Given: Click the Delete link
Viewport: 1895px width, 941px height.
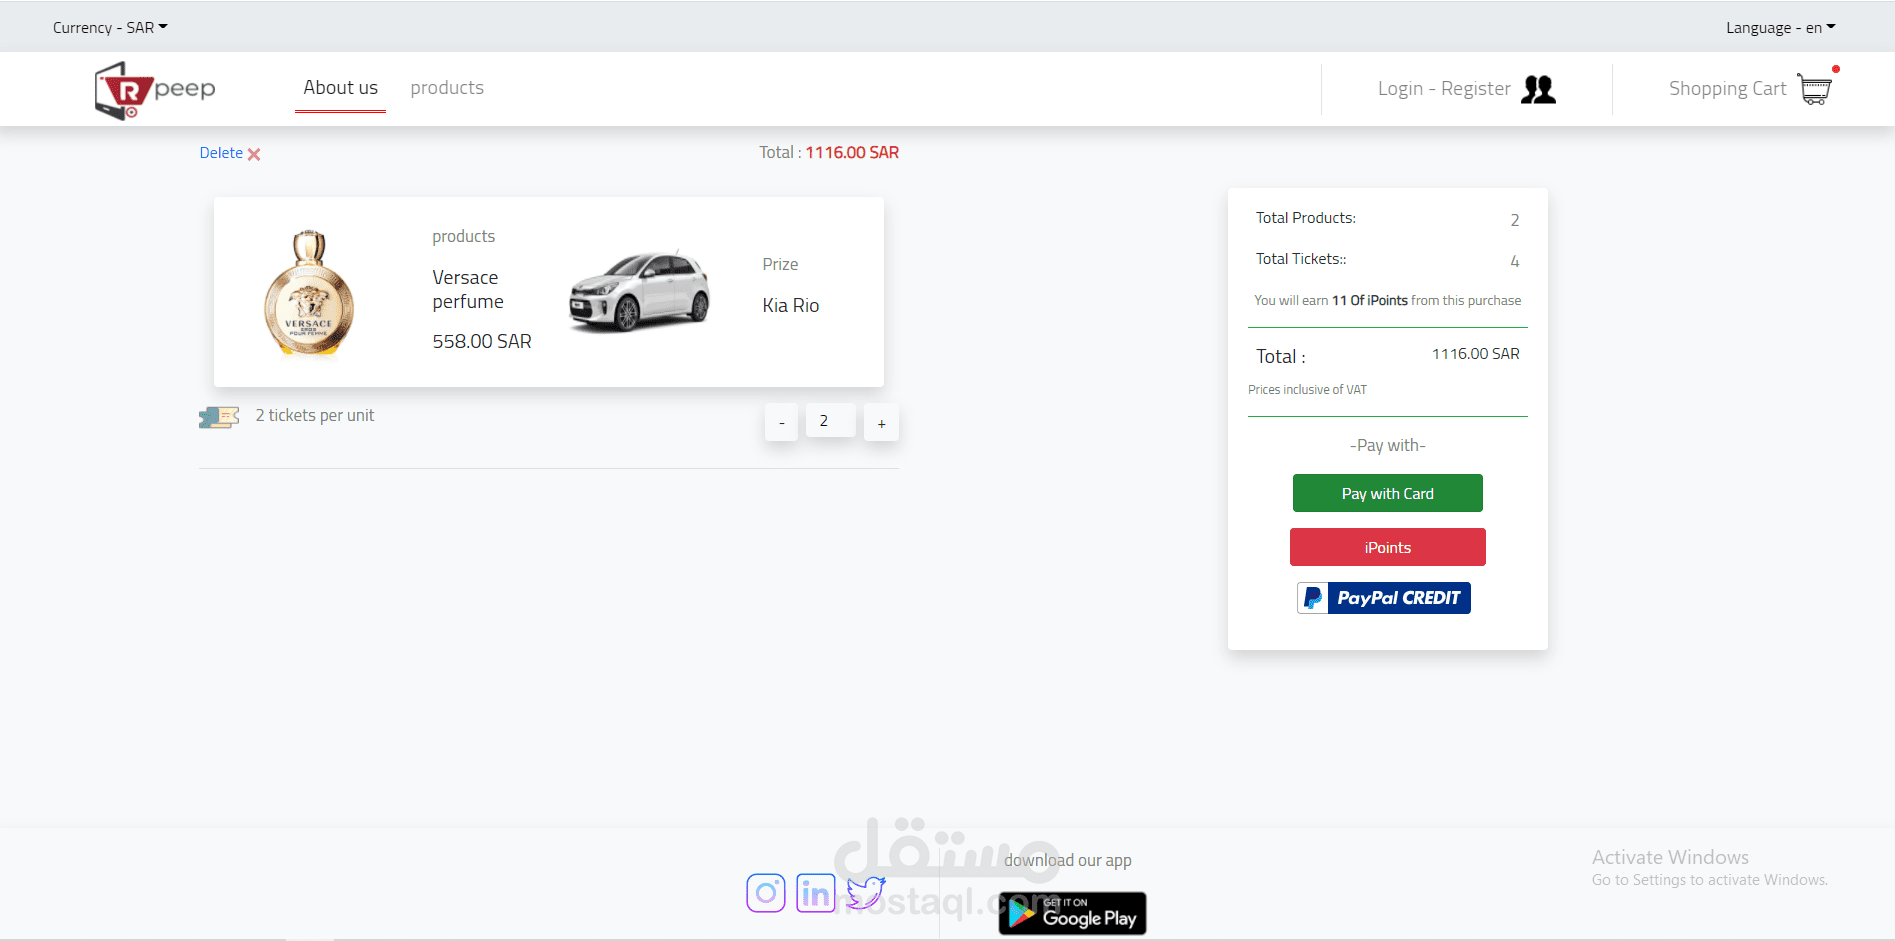Looking at the screenshot, I should tap(221, 153).
